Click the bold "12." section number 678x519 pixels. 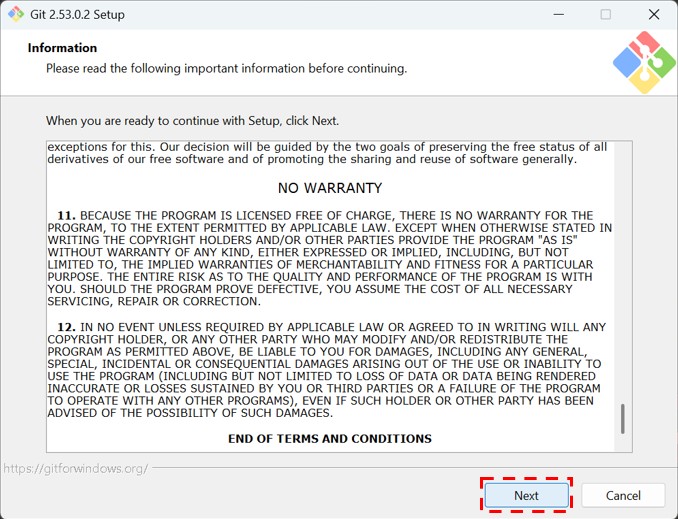[66, 327]
